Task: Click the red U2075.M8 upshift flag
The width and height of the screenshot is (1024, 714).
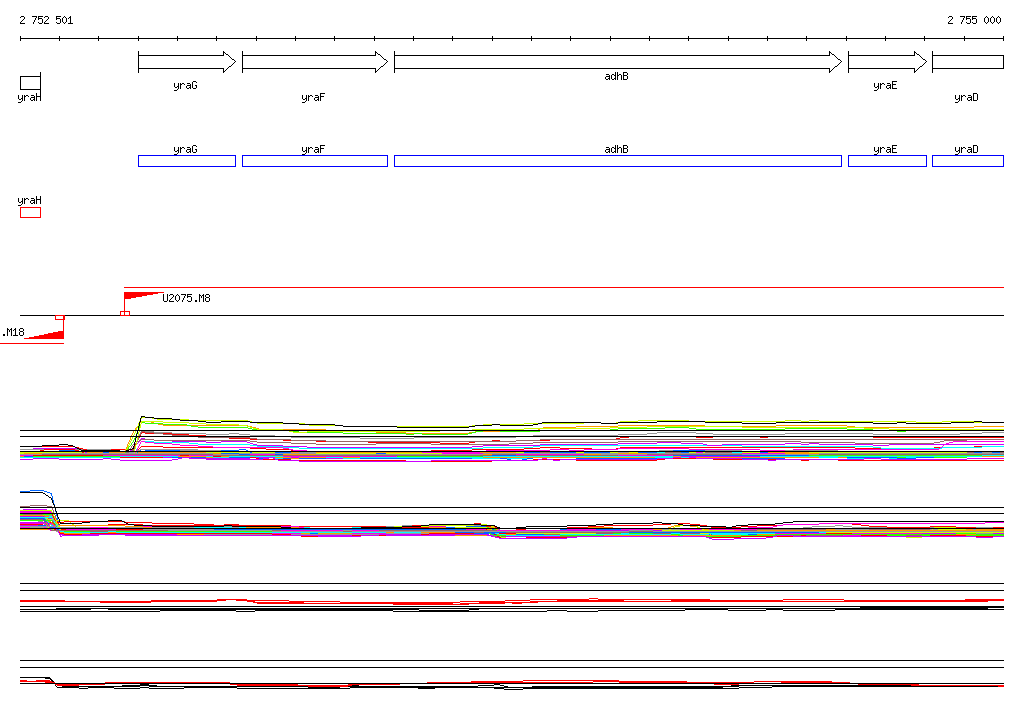Action: click(143, 296)
